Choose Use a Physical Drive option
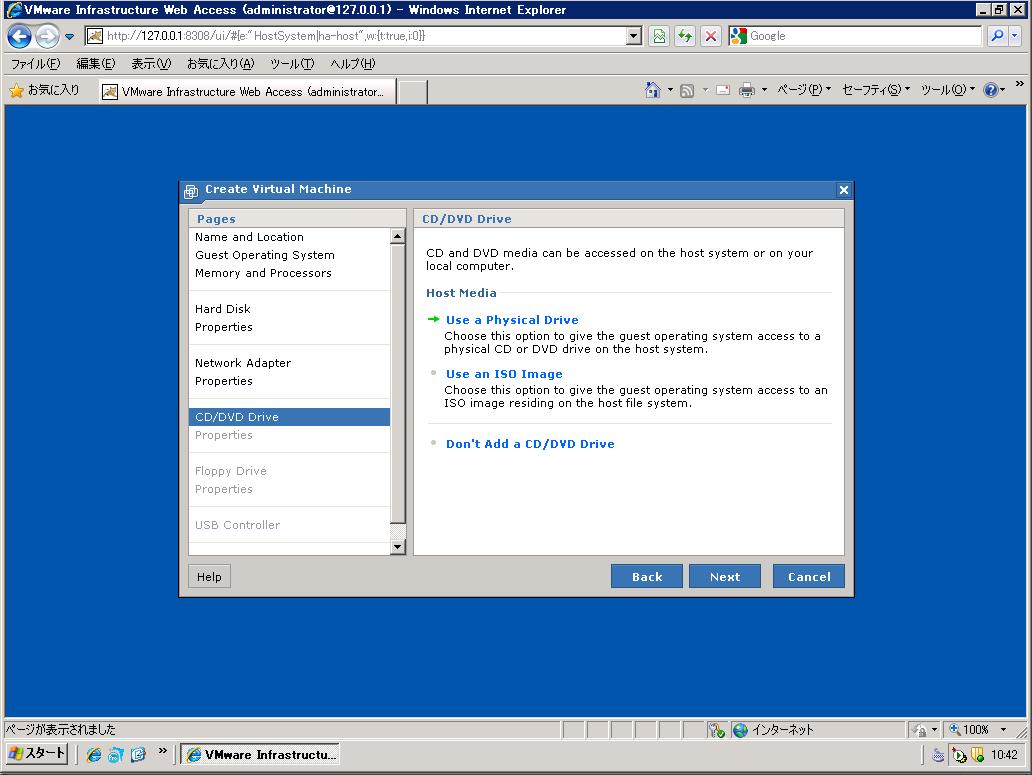Image resolution: width=1032 pixels, height=775 pixels. [512, 320]
